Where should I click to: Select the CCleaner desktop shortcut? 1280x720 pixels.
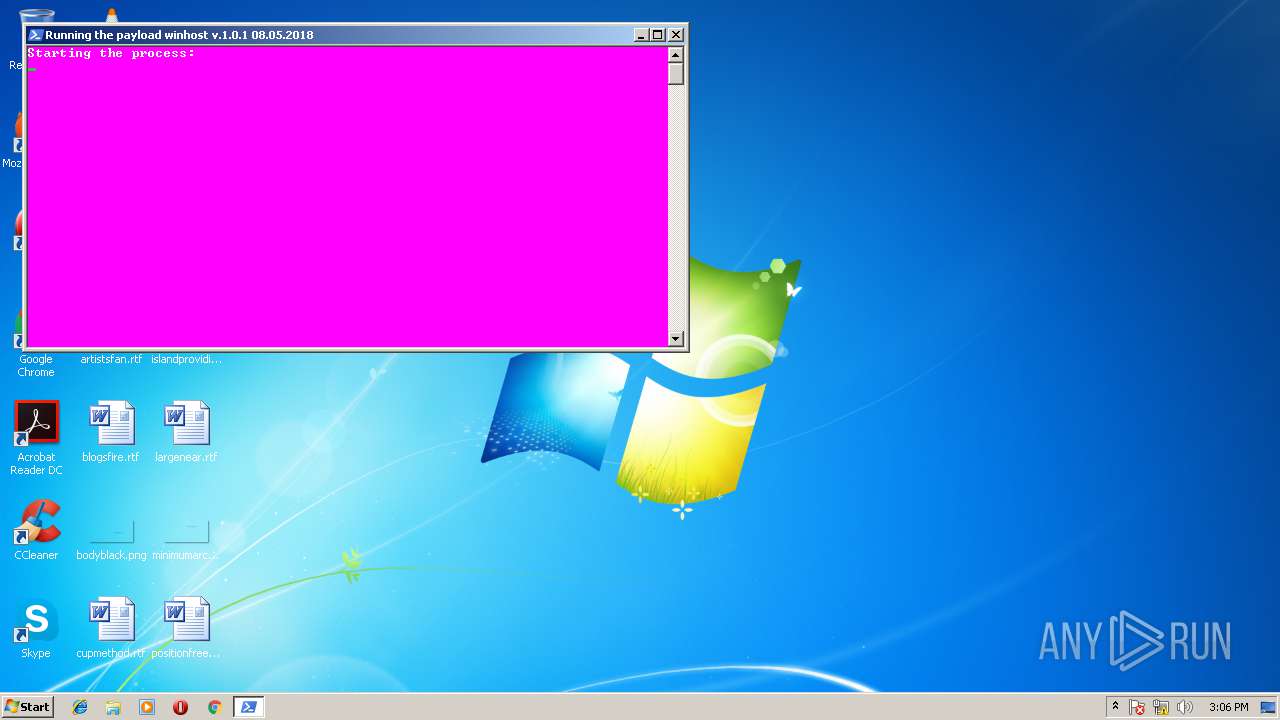point(36,530)
